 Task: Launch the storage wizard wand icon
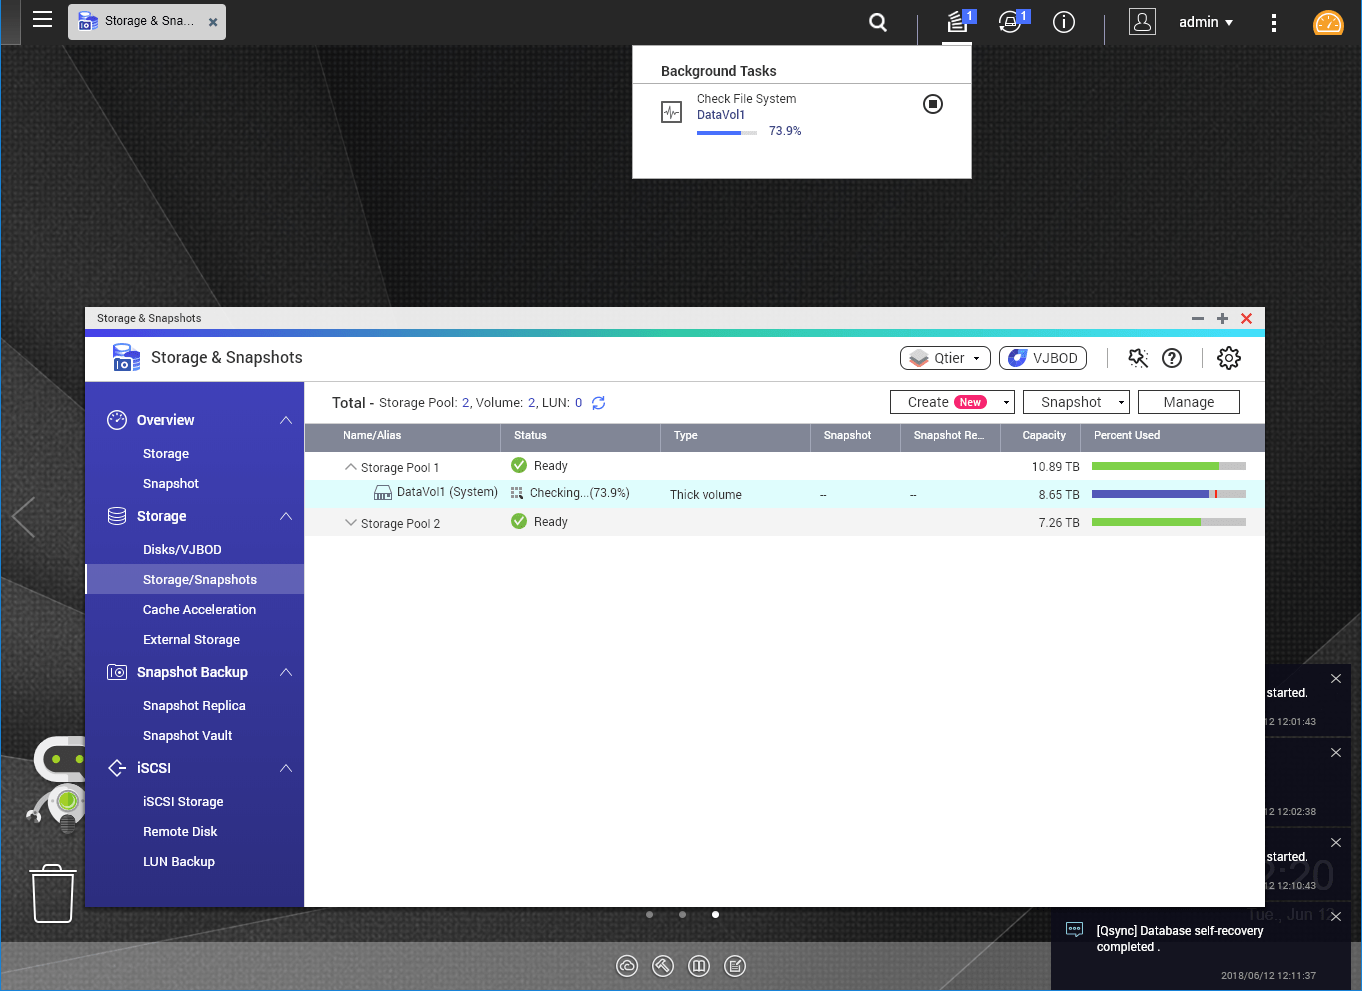tap(1137, 357)
